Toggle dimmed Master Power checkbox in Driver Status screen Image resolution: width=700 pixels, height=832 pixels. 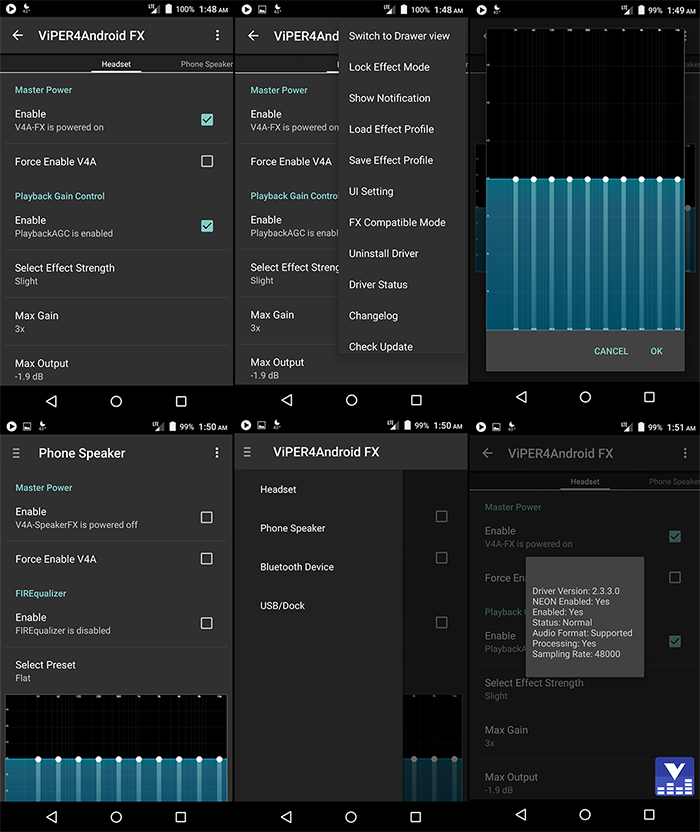point(675,536)
